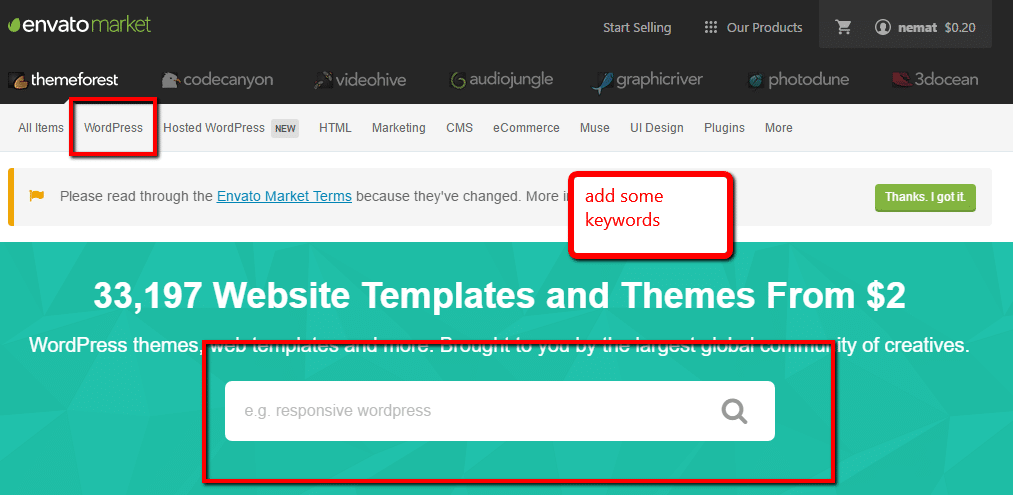The width and height of the screenshot is (1013, 495).
Task: Open the HTML category menu
Action: 335,128
